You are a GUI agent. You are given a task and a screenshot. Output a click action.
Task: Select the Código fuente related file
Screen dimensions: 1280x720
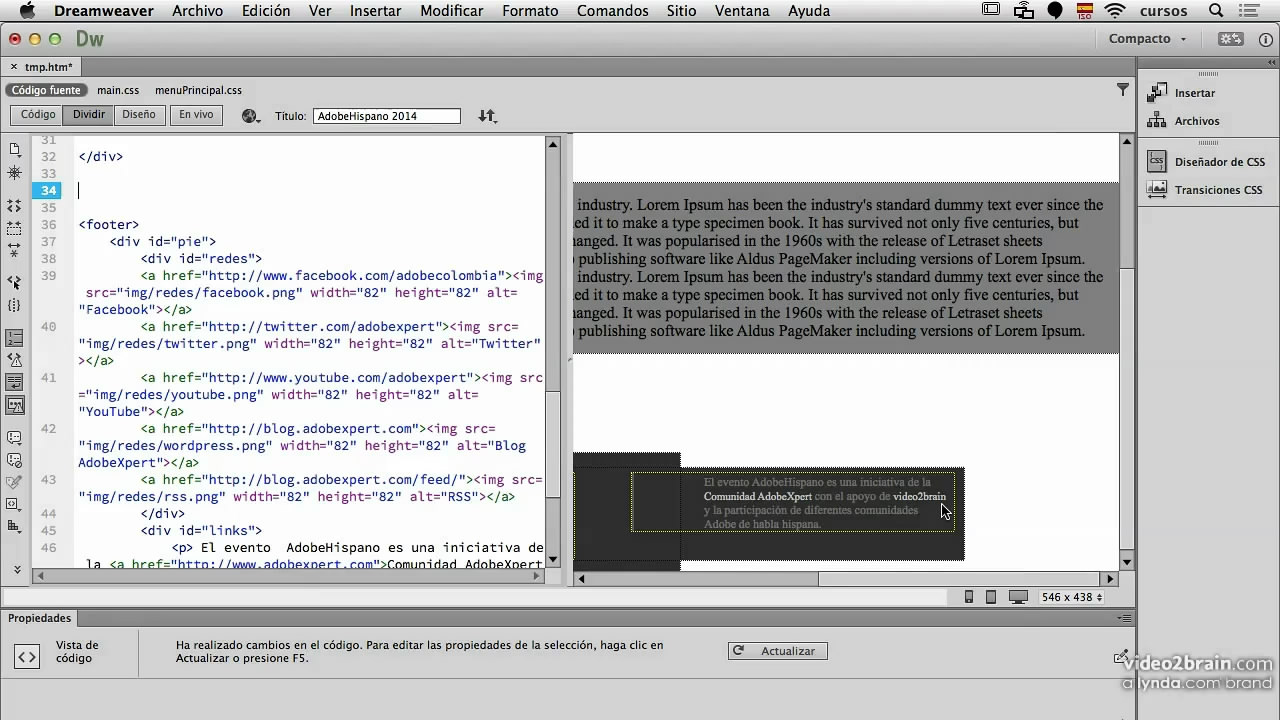(46, 90)
